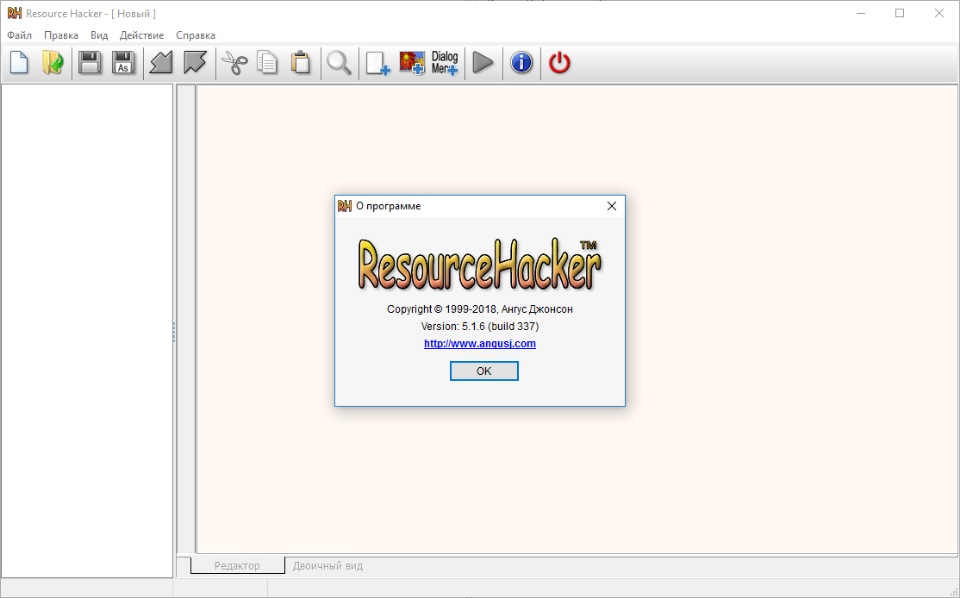The image size is (960, 598).
Task: Click the Dialog Menu insert icon
Action: (444, 62)
